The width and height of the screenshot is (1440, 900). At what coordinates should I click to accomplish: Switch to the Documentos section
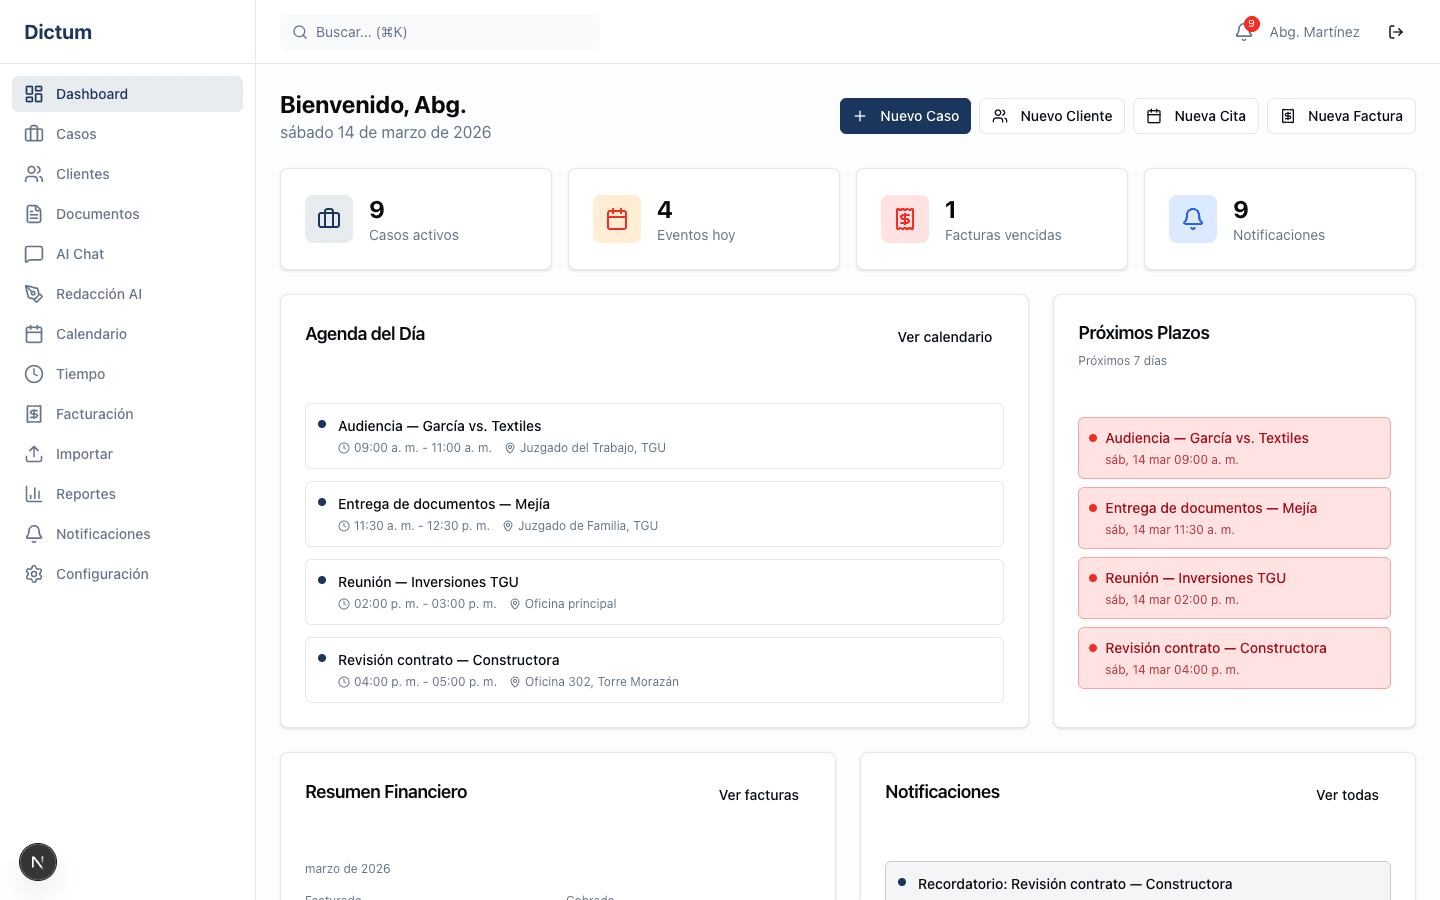click(x=98, y=213)
